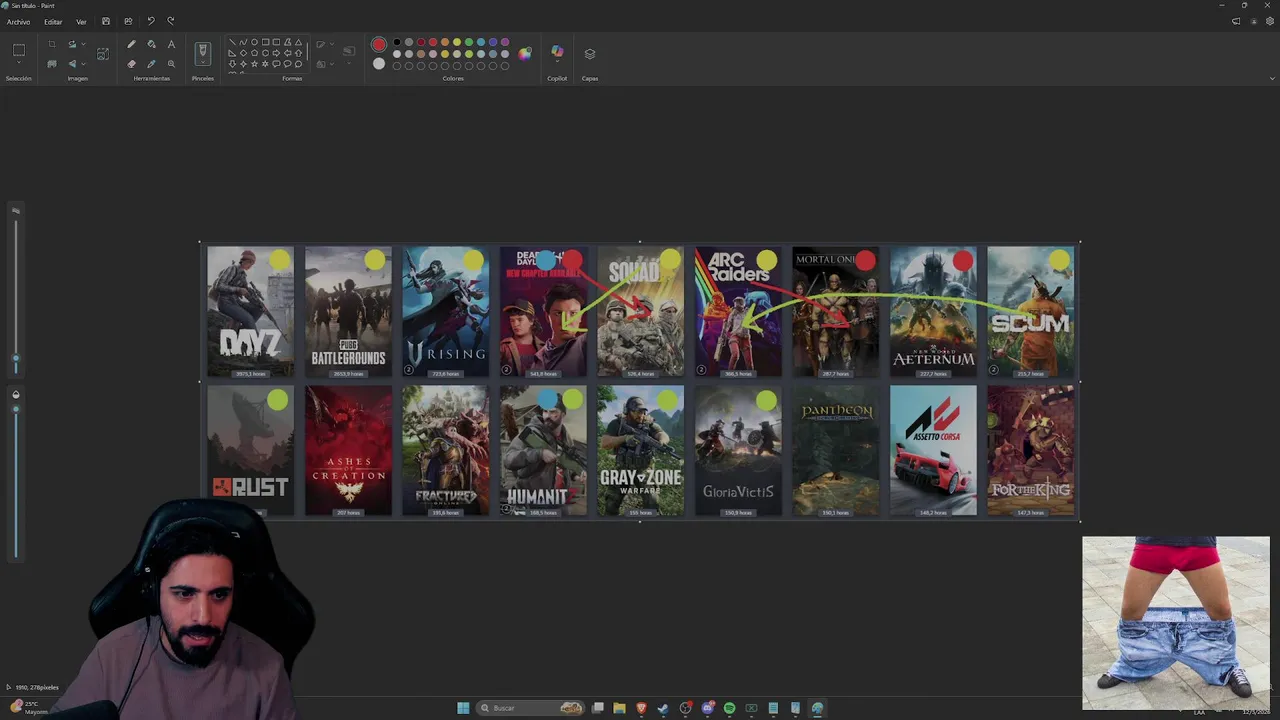Redo the last undone action
This screenshot has height=720, width=1280.
coord(171,21)
